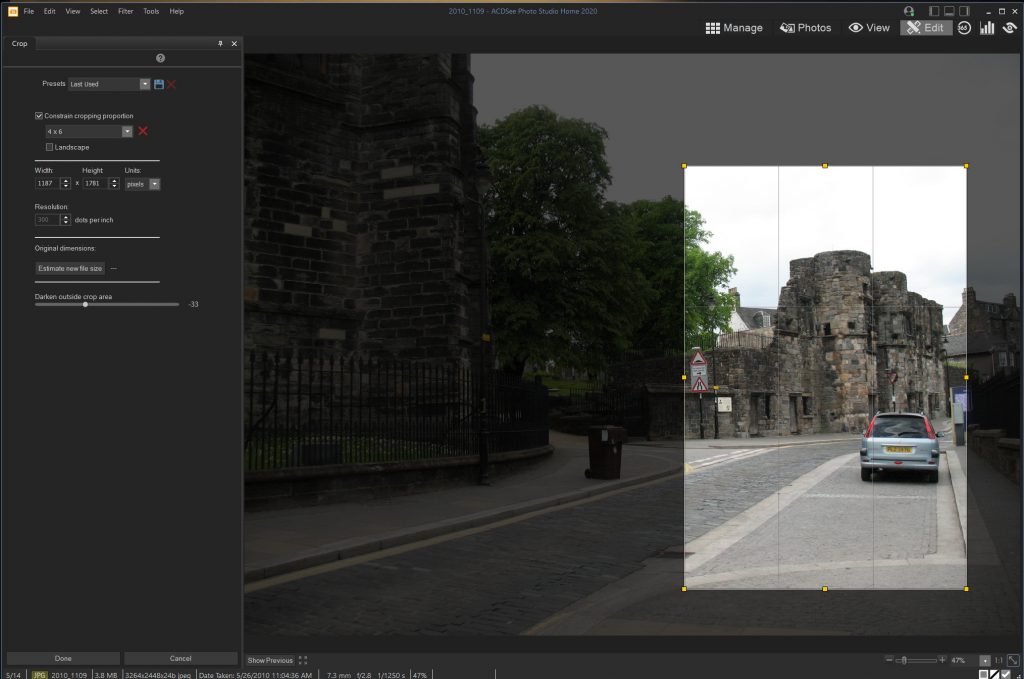Pin the Crop panel
1024x679 pixels.
pyautogui.click(x=221, y=44)
